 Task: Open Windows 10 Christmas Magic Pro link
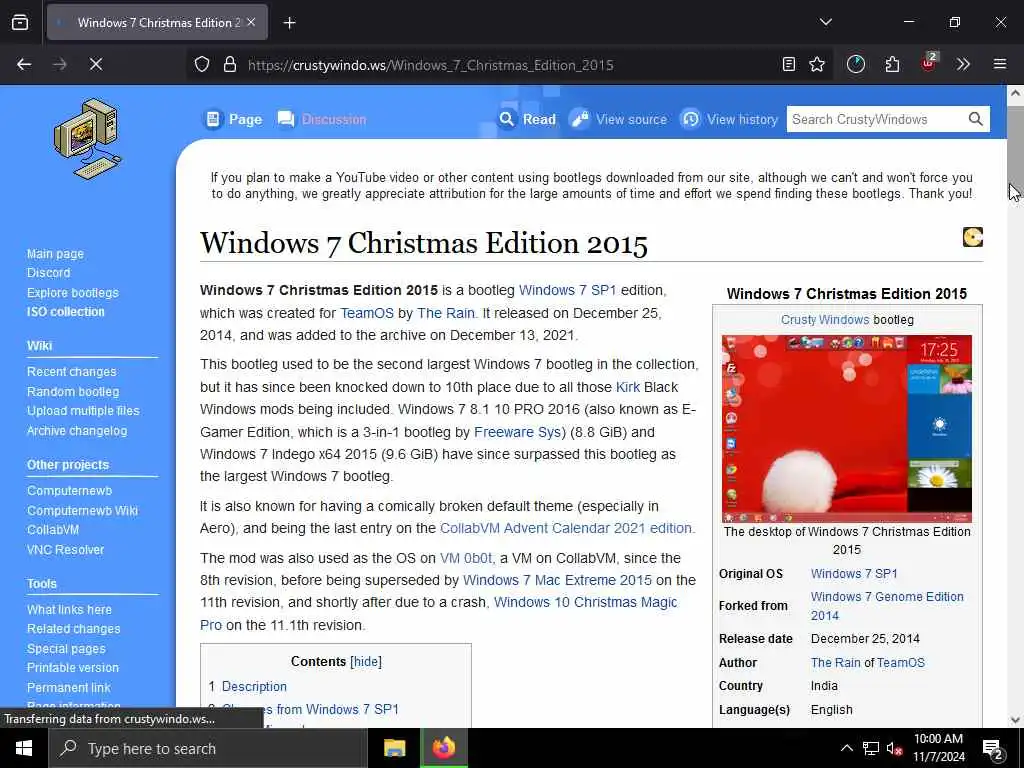click(585, 602)
